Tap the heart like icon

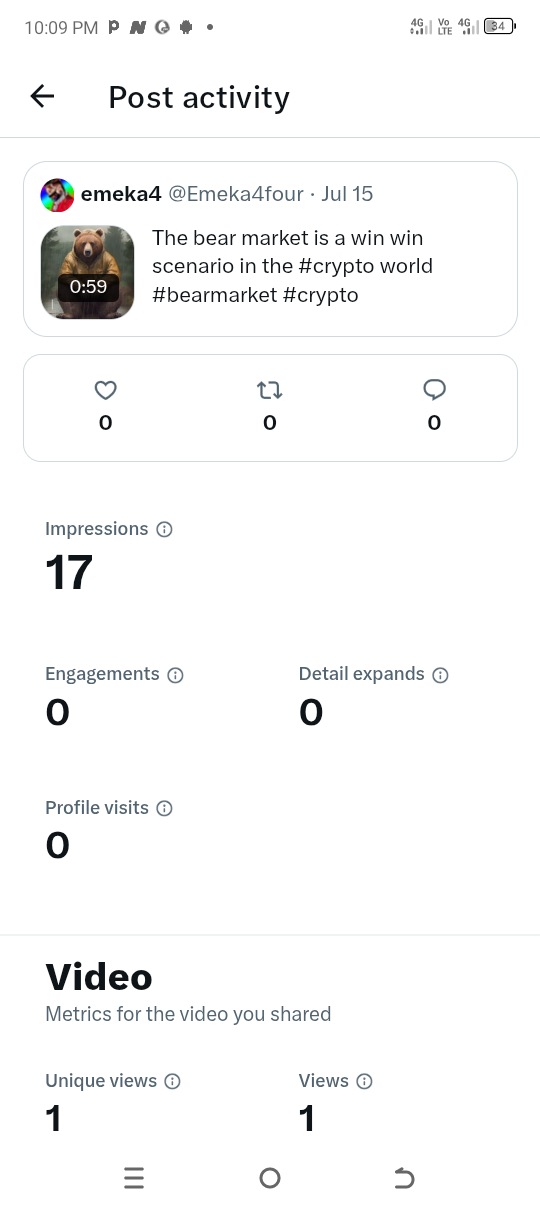pos(105,391)
